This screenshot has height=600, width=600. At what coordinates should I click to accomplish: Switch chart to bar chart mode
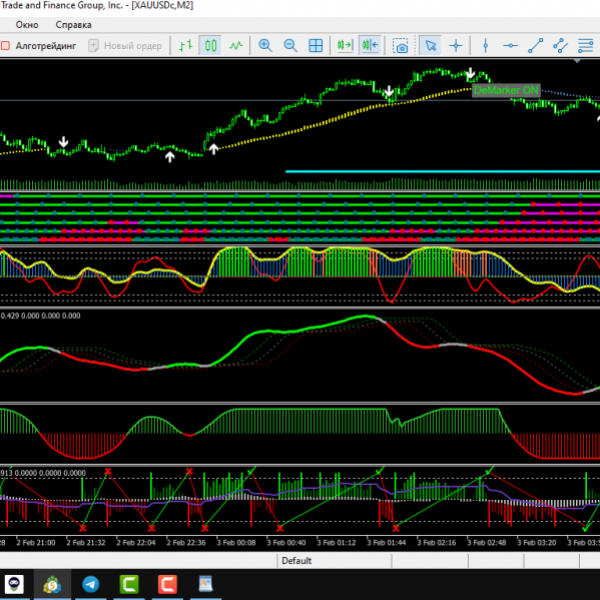(x=185, y=45)
